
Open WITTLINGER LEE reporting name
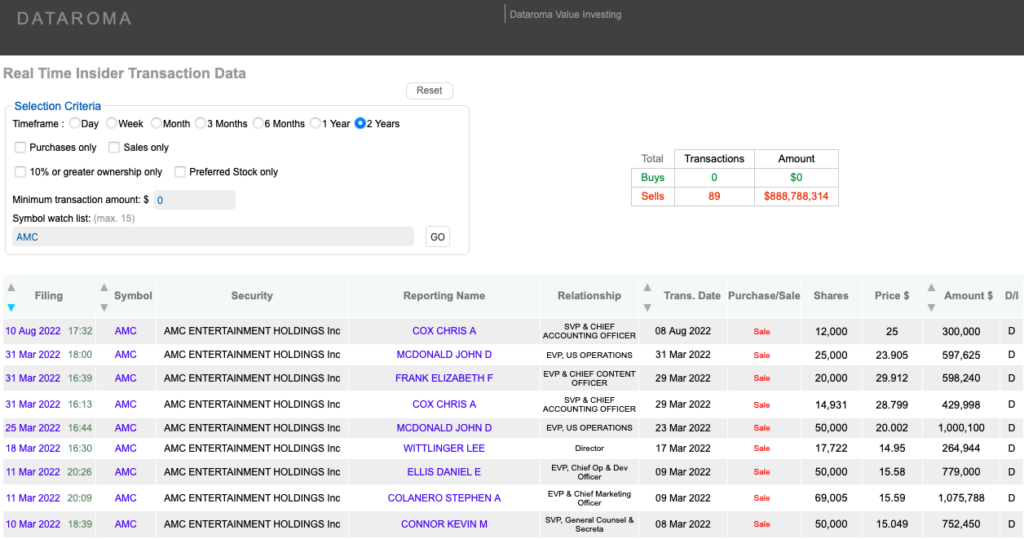tap(444, 448)
